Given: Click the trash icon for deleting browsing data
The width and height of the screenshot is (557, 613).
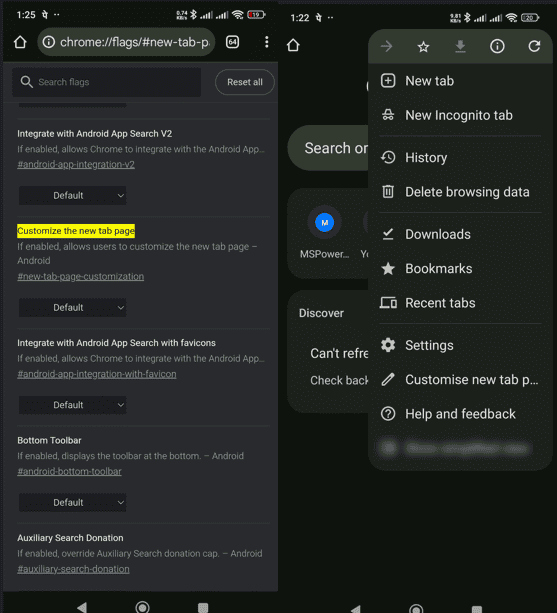Looking at the screenshot, I should pyautogui.click(x=388, y=192).
